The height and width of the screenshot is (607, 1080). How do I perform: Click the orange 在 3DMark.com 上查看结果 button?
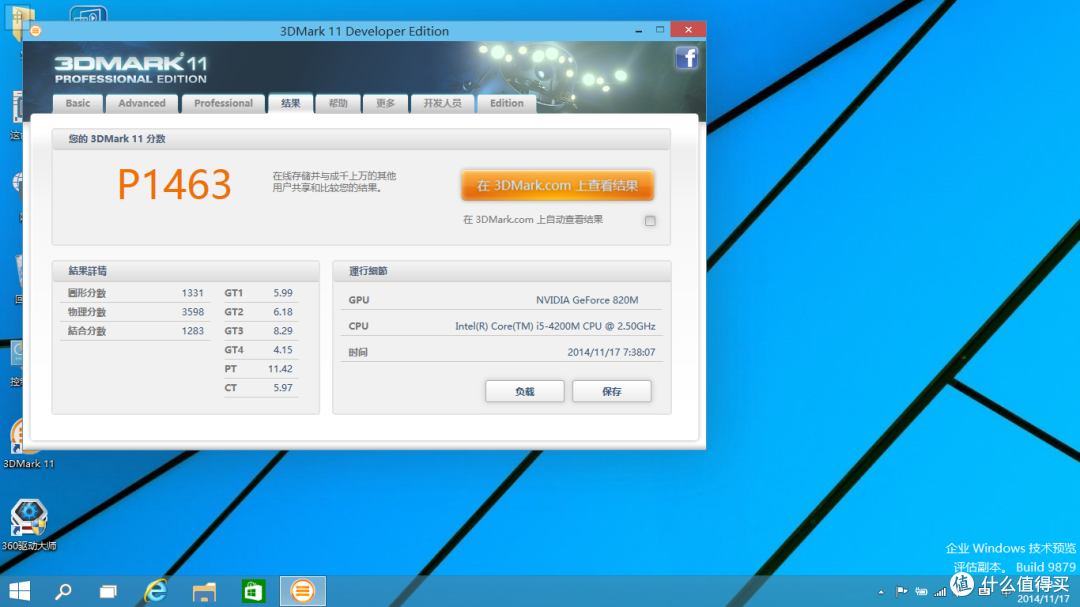click(x=557, y=185)
